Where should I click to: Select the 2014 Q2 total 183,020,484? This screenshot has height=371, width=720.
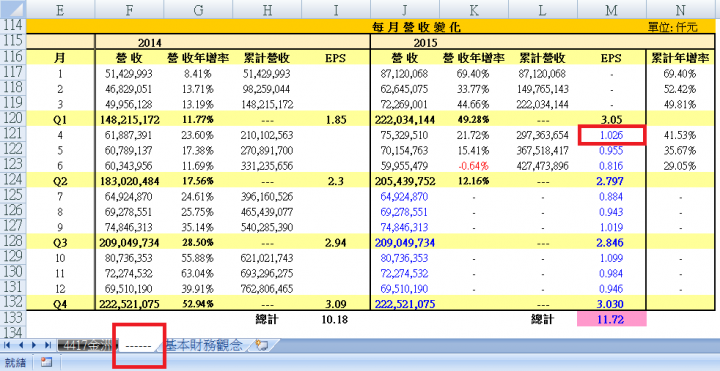pos(129,181)
